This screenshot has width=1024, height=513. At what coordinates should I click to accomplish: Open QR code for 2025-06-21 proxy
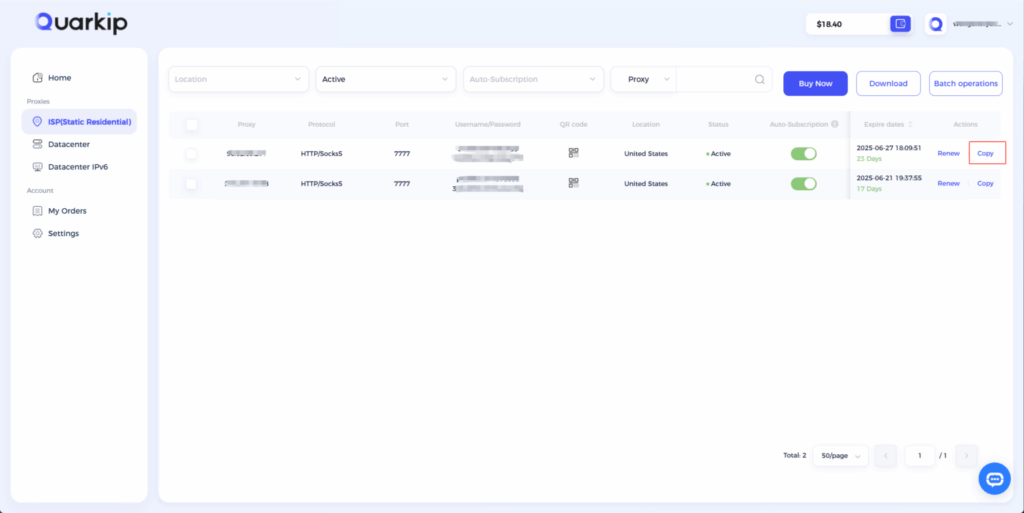573,183
